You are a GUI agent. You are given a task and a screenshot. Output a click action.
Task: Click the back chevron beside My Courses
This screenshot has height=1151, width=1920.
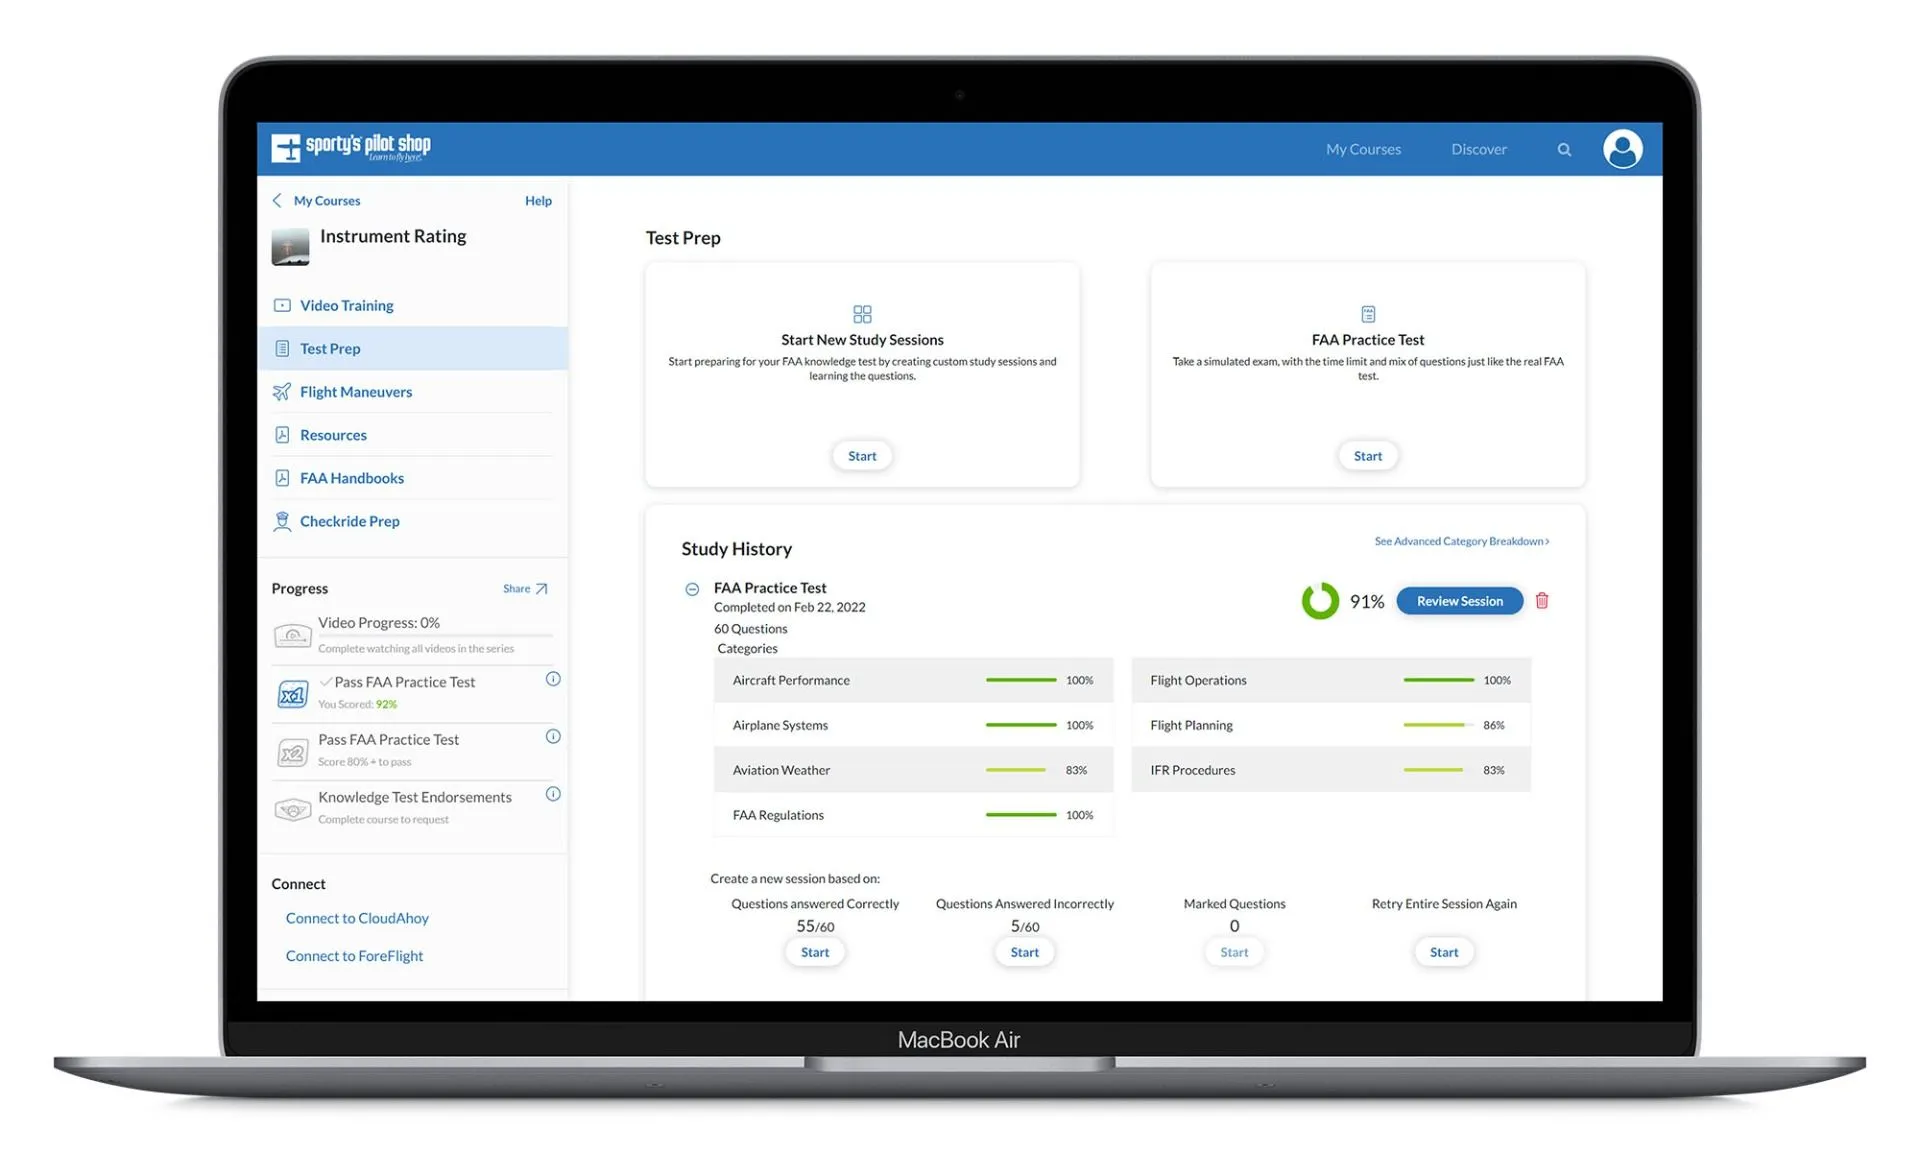pyautogui.click(x=277, y=200)
